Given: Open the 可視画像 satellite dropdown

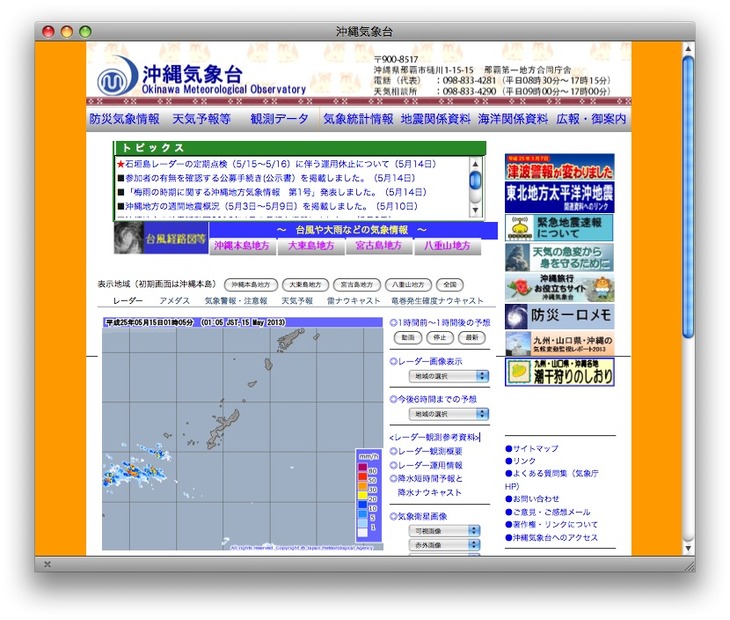Looking at the screenshot, I should click(444, 531).
